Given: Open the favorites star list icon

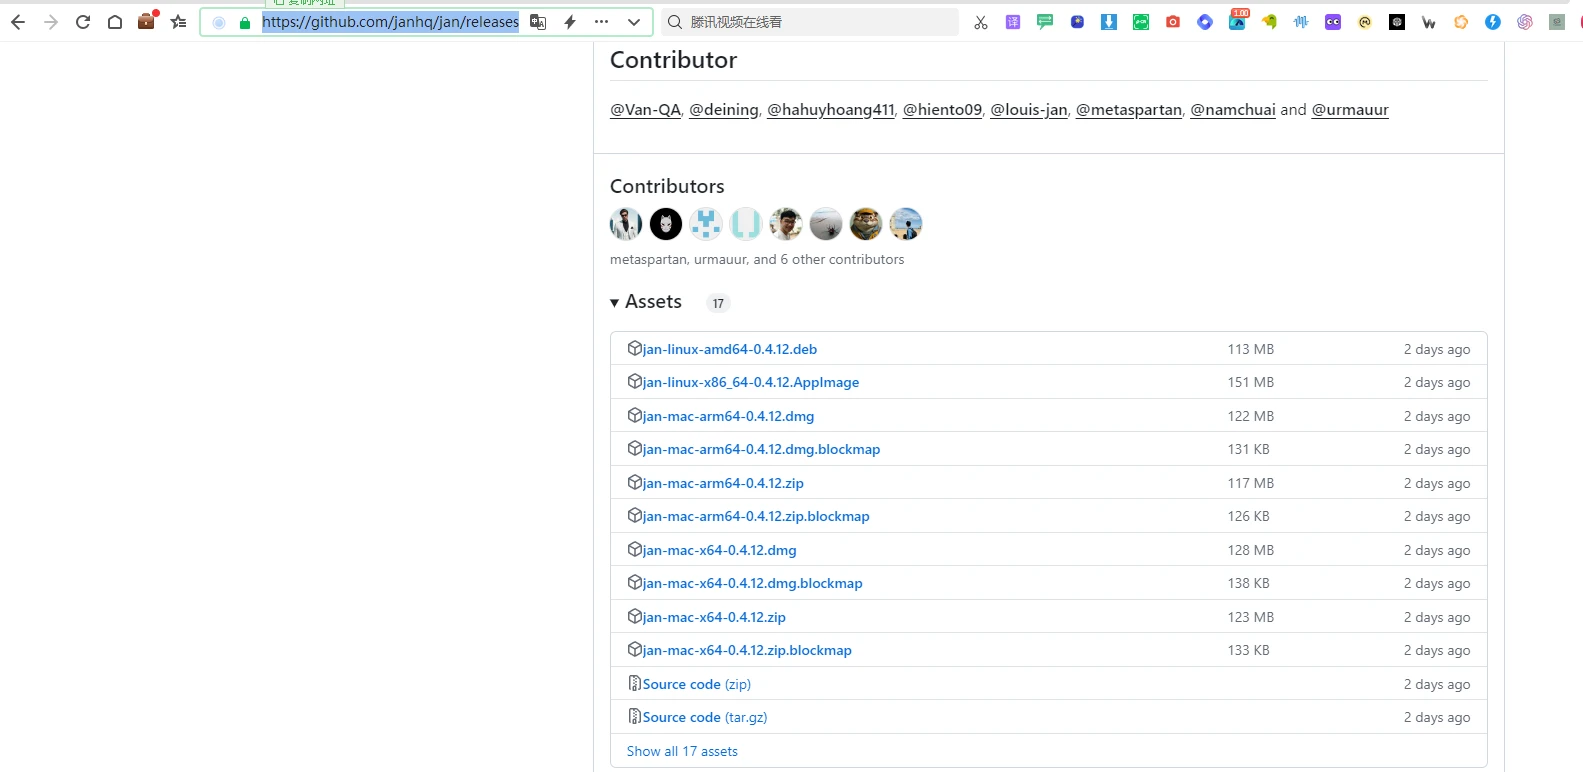Looking at the screenshot, I should 179,22.
